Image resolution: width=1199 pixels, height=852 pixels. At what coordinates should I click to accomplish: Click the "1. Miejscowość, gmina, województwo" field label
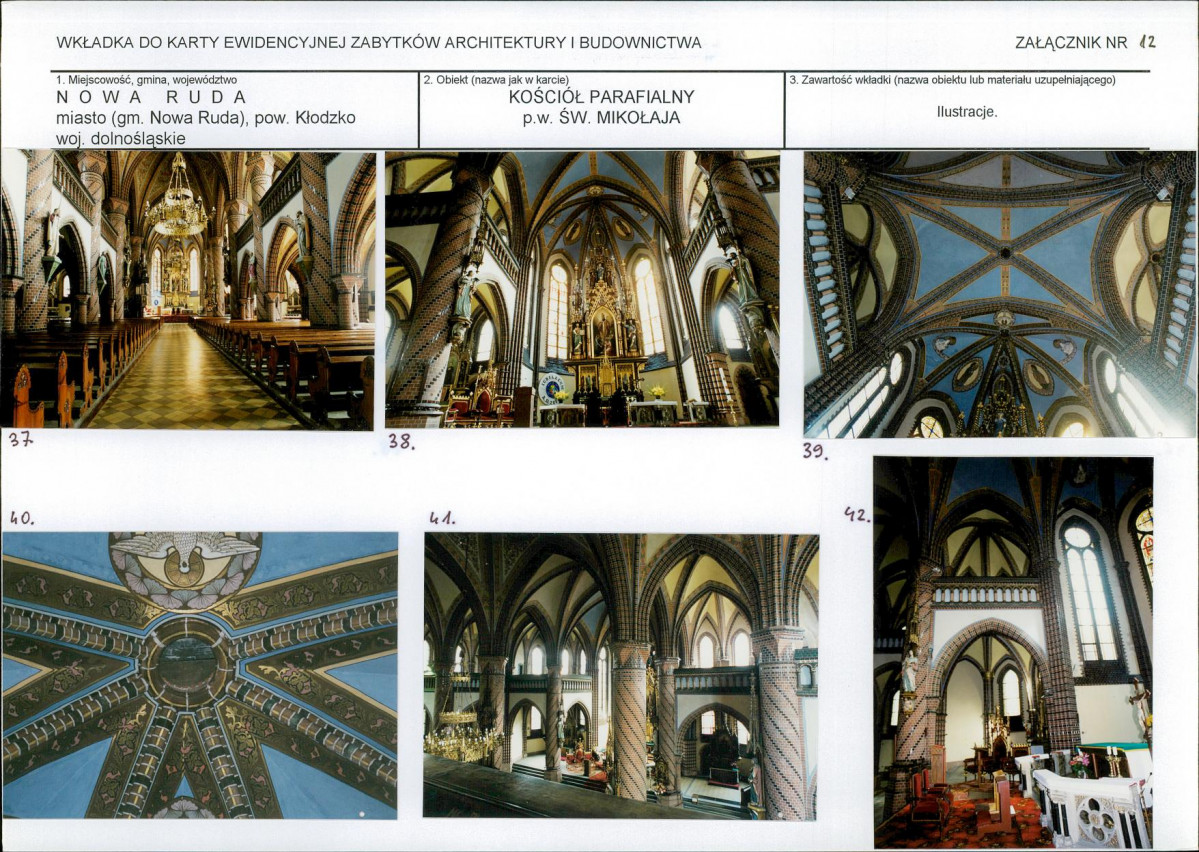[x=146, y=79]
